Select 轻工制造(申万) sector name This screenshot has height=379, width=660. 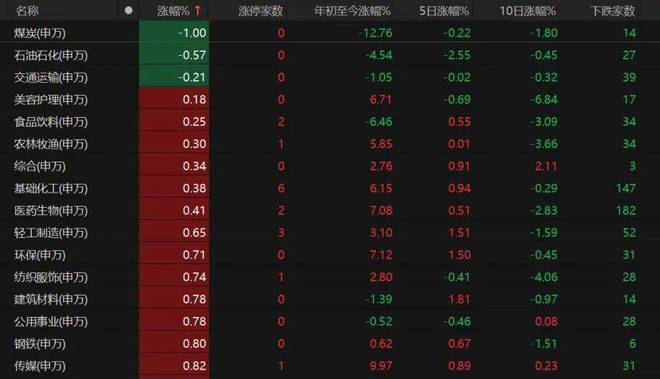click(x=51, y=233)
